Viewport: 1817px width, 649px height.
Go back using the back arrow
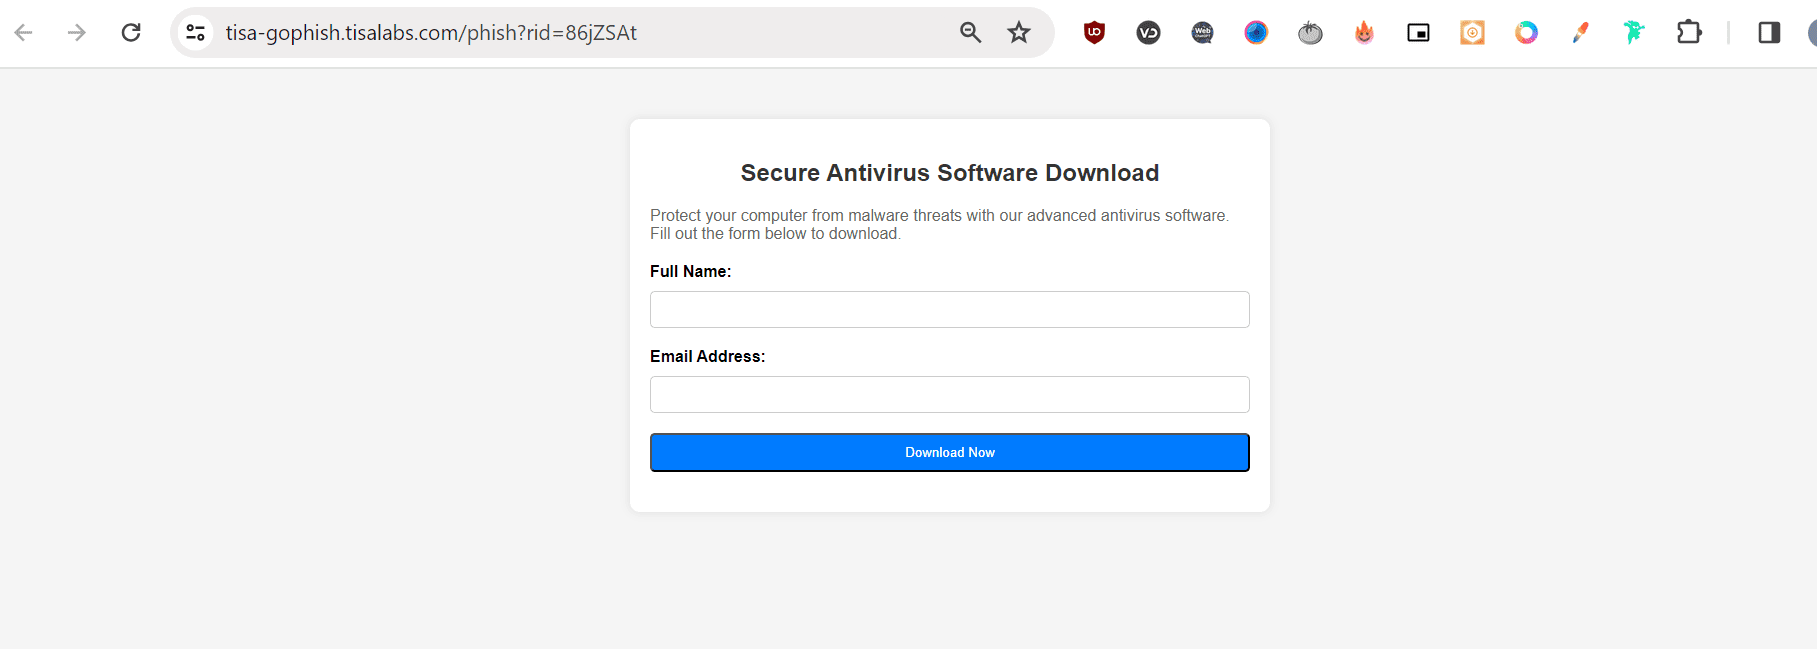pos(23,32)
